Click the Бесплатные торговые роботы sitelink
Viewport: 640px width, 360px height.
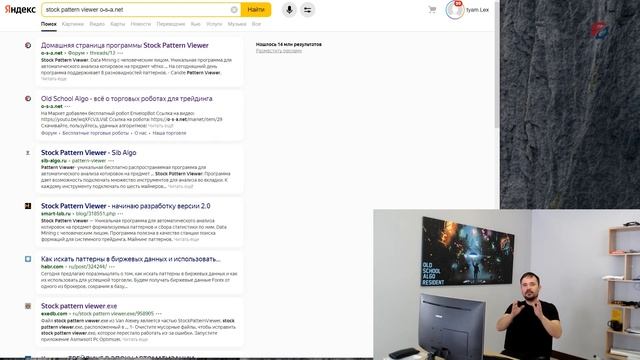coord(96,133)
